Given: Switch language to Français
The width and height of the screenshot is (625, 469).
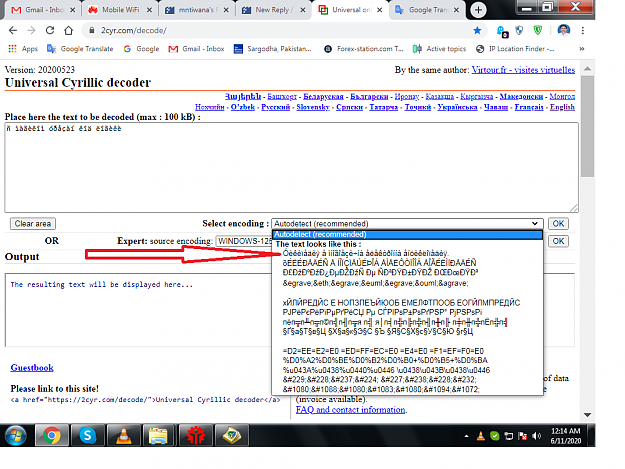Looking at the screenshot, I should [529, 107].
